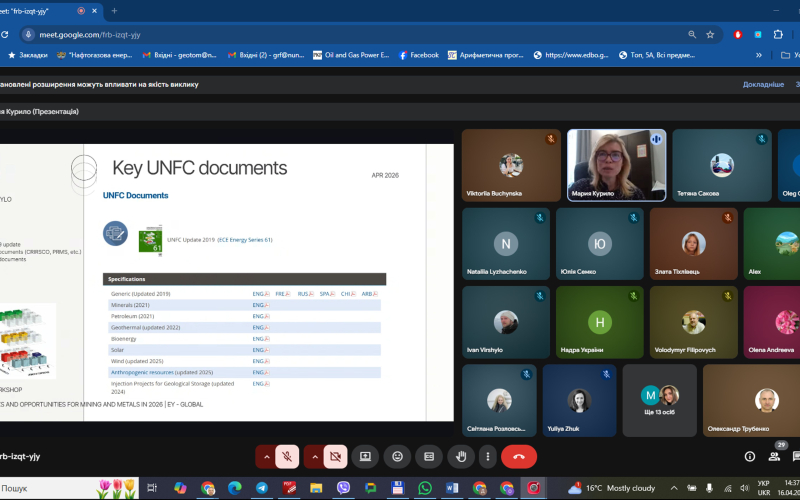This screenshot has height=500, width=800.
Task: Click the RUS link in Generic row
Action: [305, 294]
